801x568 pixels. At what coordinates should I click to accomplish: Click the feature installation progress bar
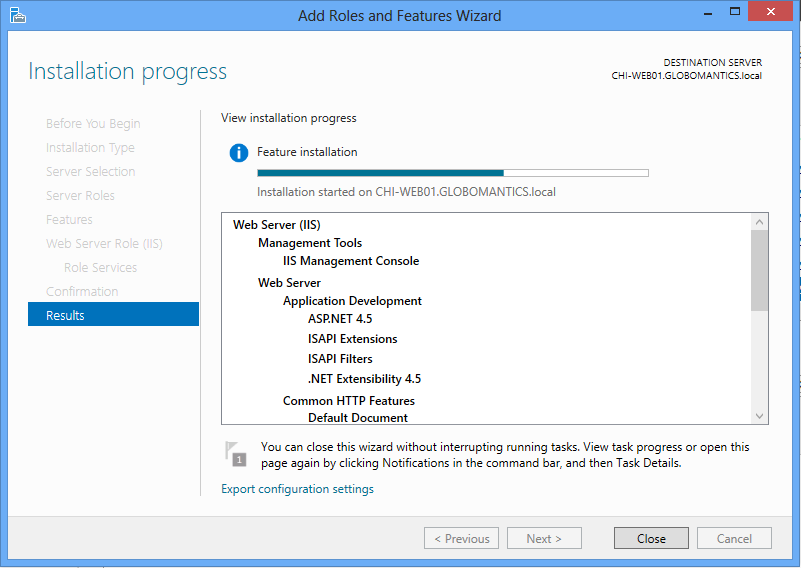453,173
